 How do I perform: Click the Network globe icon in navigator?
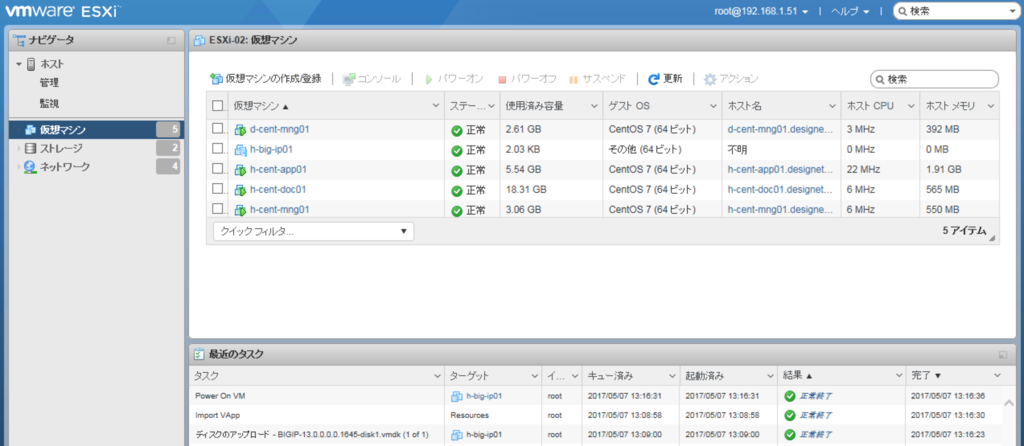coord(30,167)
